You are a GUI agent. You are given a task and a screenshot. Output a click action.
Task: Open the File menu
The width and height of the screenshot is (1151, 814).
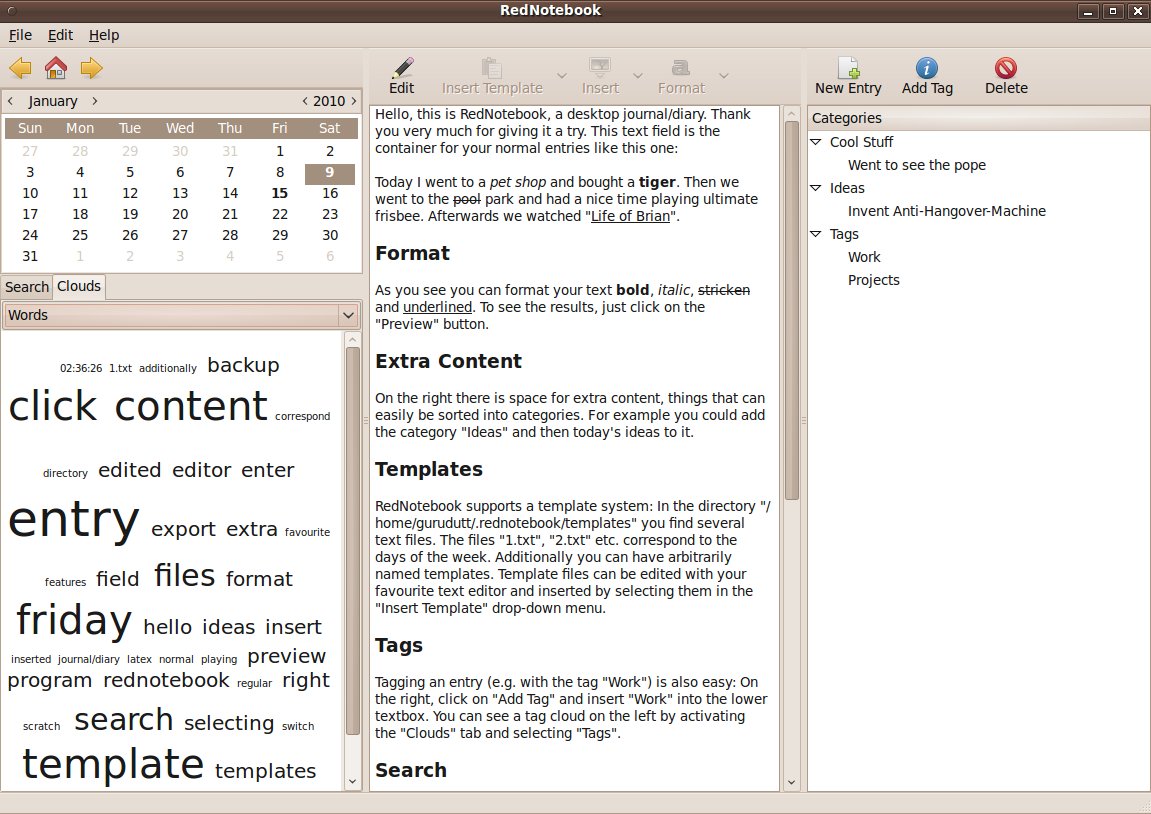[x=19, y=35]
